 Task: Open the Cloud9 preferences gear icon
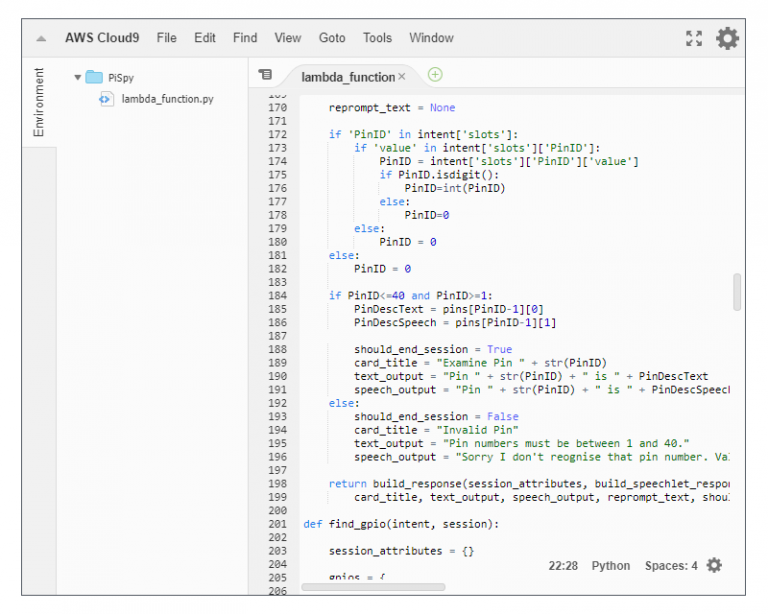pos(728,38)
